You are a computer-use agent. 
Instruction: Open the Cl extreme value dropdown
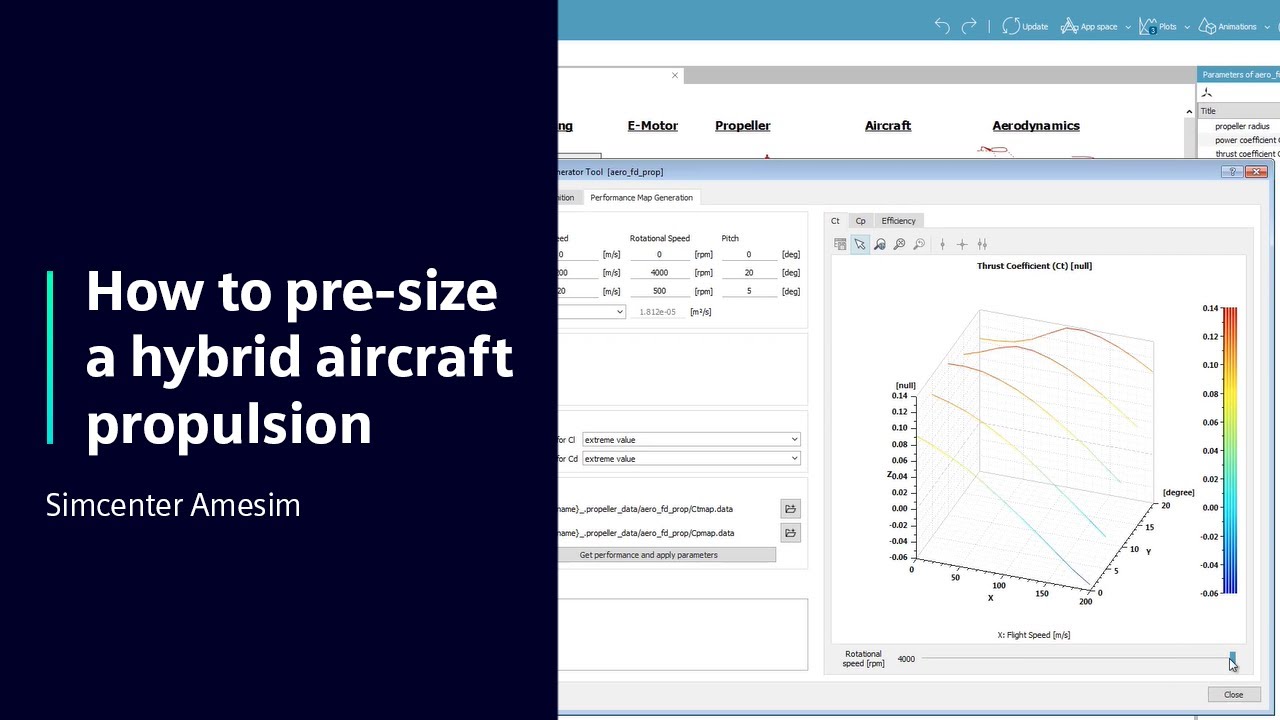click(x=691, y=440)
